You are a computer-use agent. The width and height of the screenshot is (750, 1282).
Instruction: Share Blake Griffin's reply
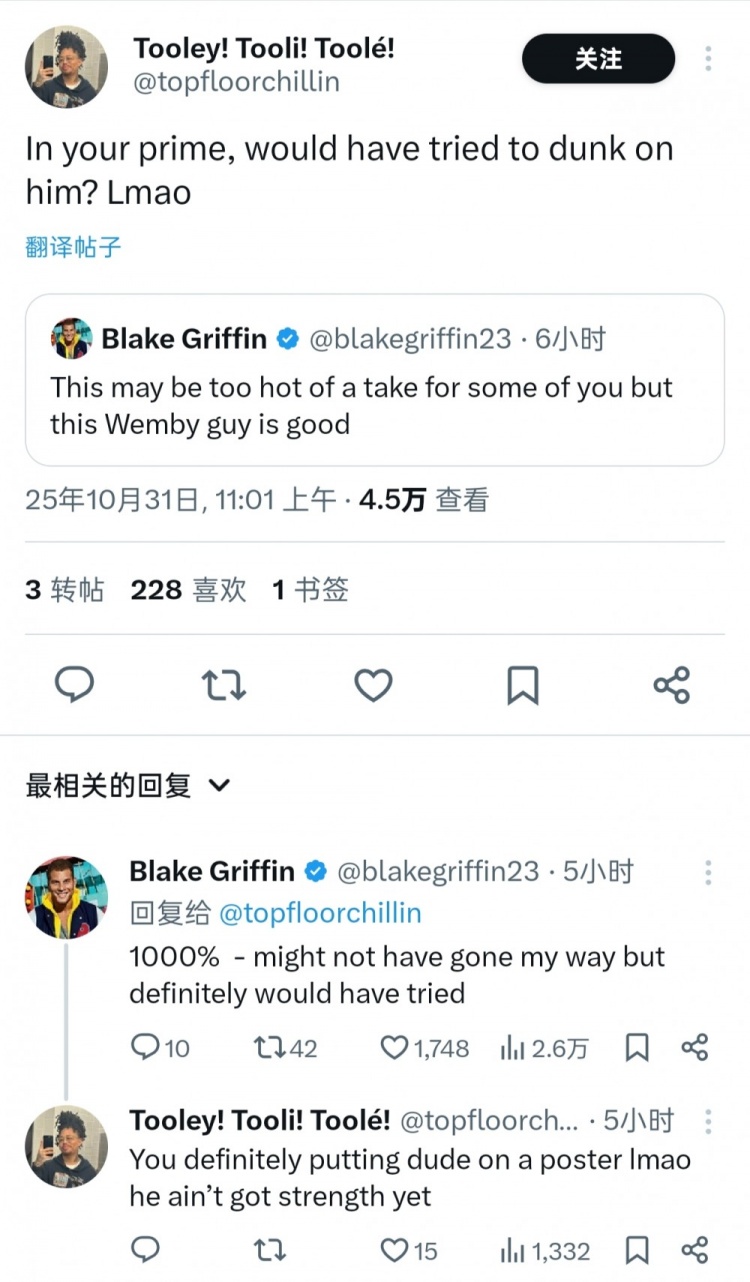[694, 1047]
